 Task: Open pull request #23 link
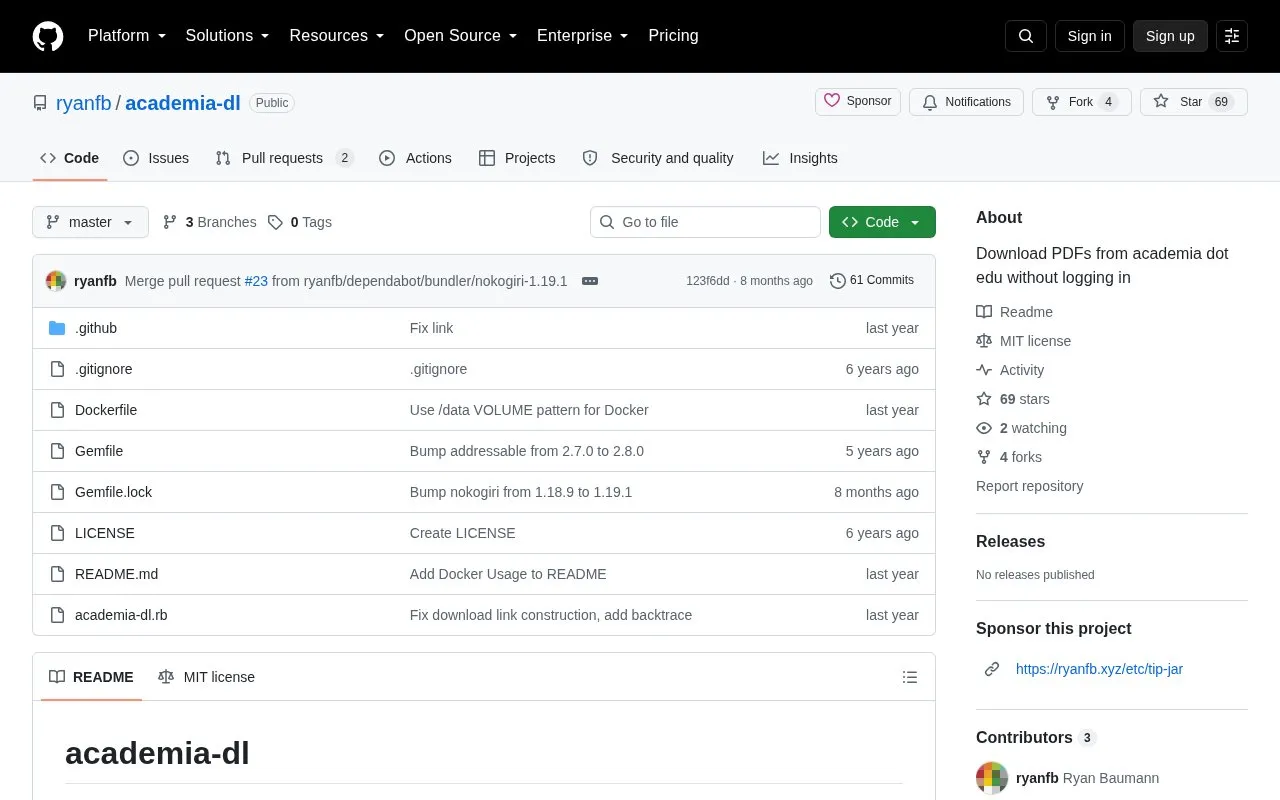point(256,281)
